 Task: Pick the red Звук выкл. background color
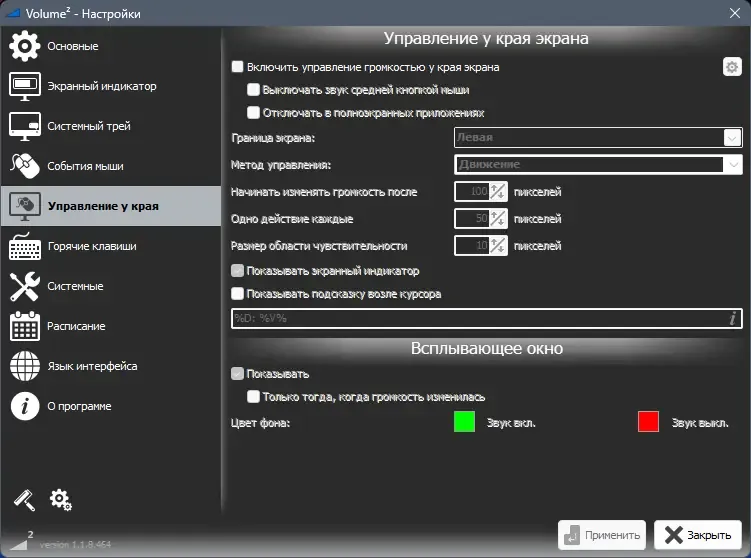coord(649,421)
